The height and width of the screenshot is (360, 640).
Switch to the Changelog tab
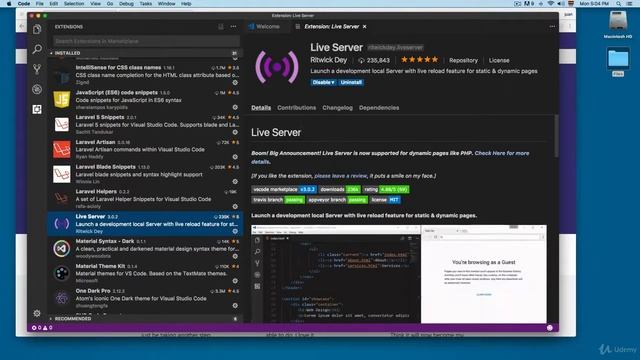click(x=338, y=108)
